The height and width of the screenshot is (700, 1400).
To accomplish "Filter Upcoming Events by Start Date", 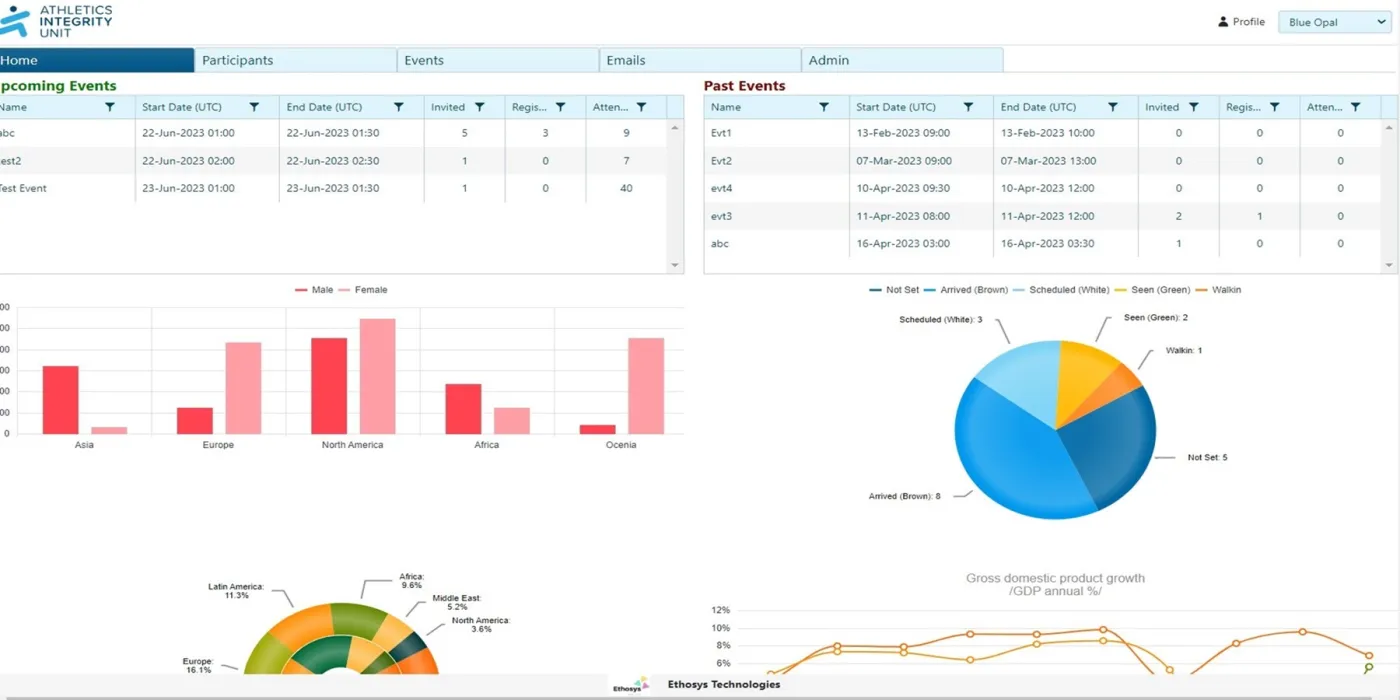I will [x=254, y=107].
